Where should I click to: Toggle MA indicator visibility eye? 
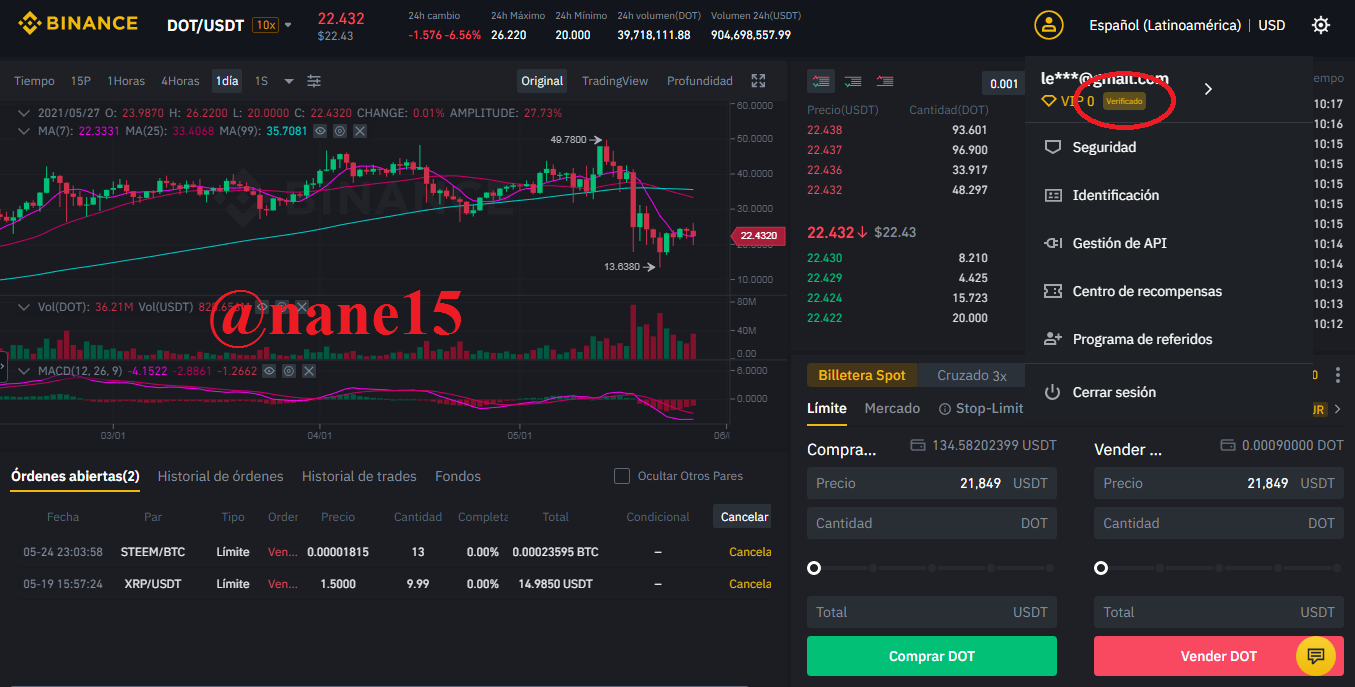pos(320,131)
